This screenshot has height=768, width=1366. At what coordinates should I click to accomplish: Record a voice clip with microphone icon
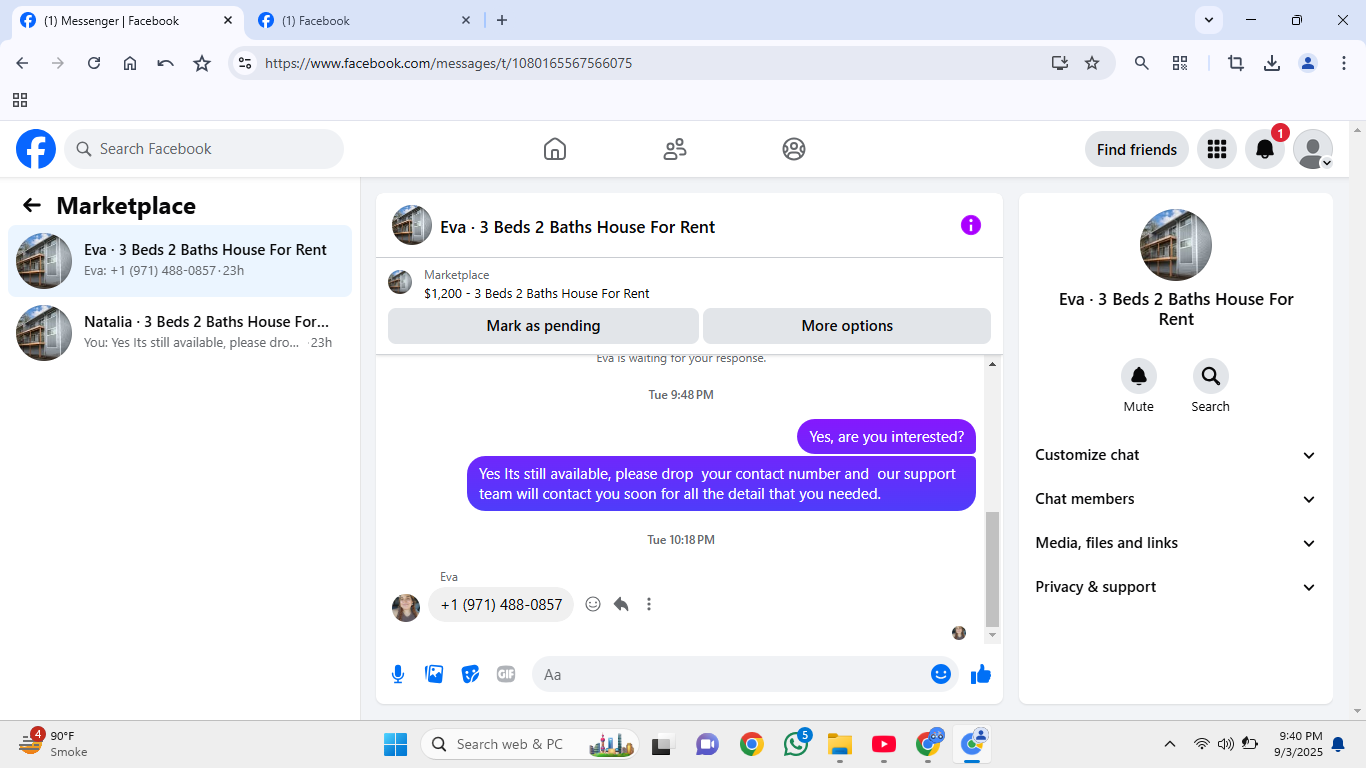coord(398,674)
